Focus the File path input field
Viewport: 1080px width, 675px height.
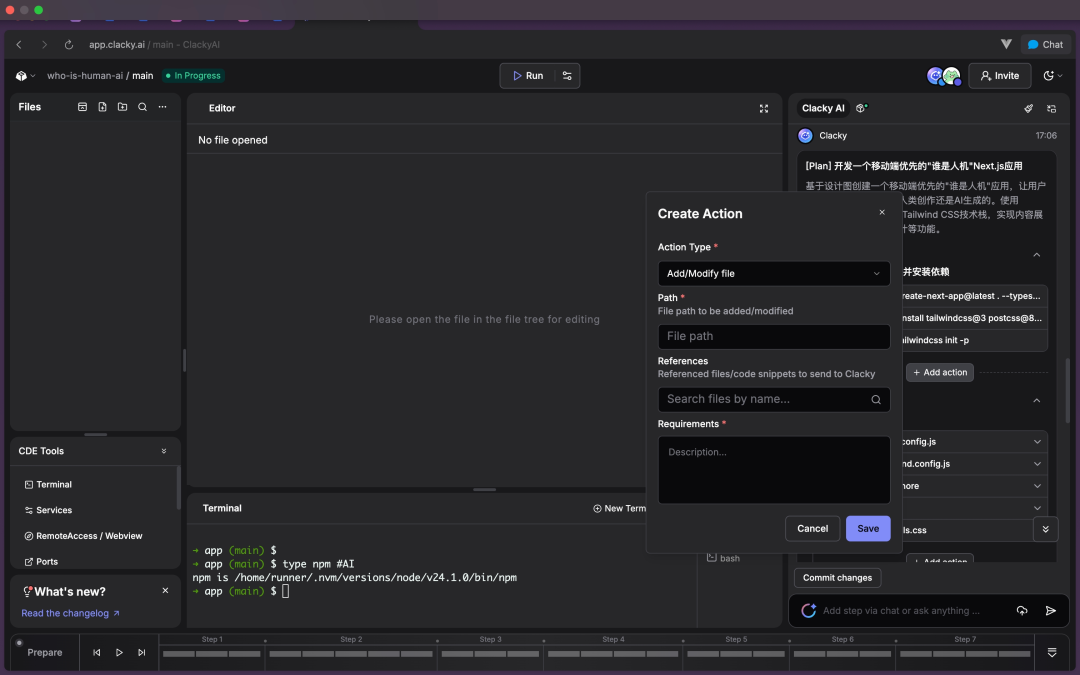[773, 336]
